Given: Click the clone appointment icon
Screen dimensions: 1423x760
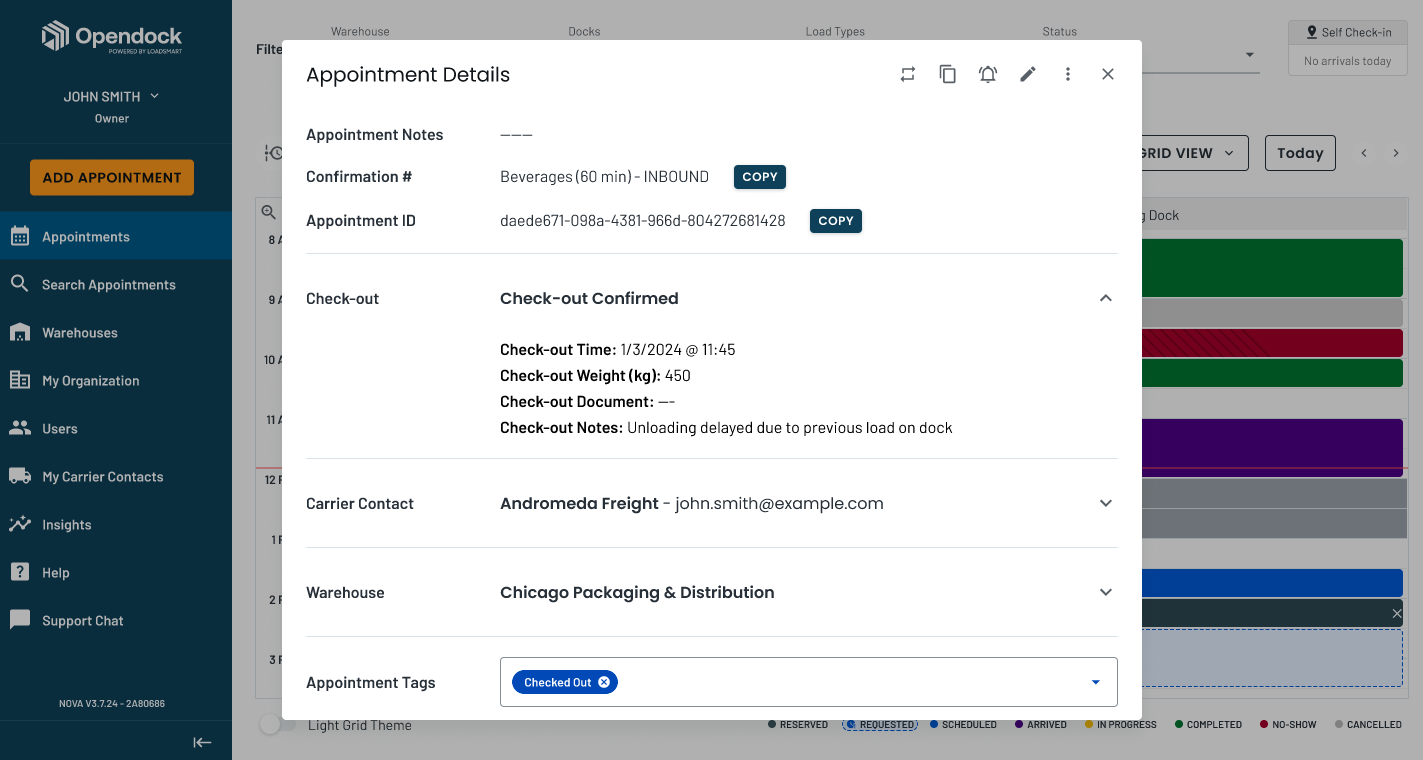Looking at the screenshot, I should pos(948,74).
